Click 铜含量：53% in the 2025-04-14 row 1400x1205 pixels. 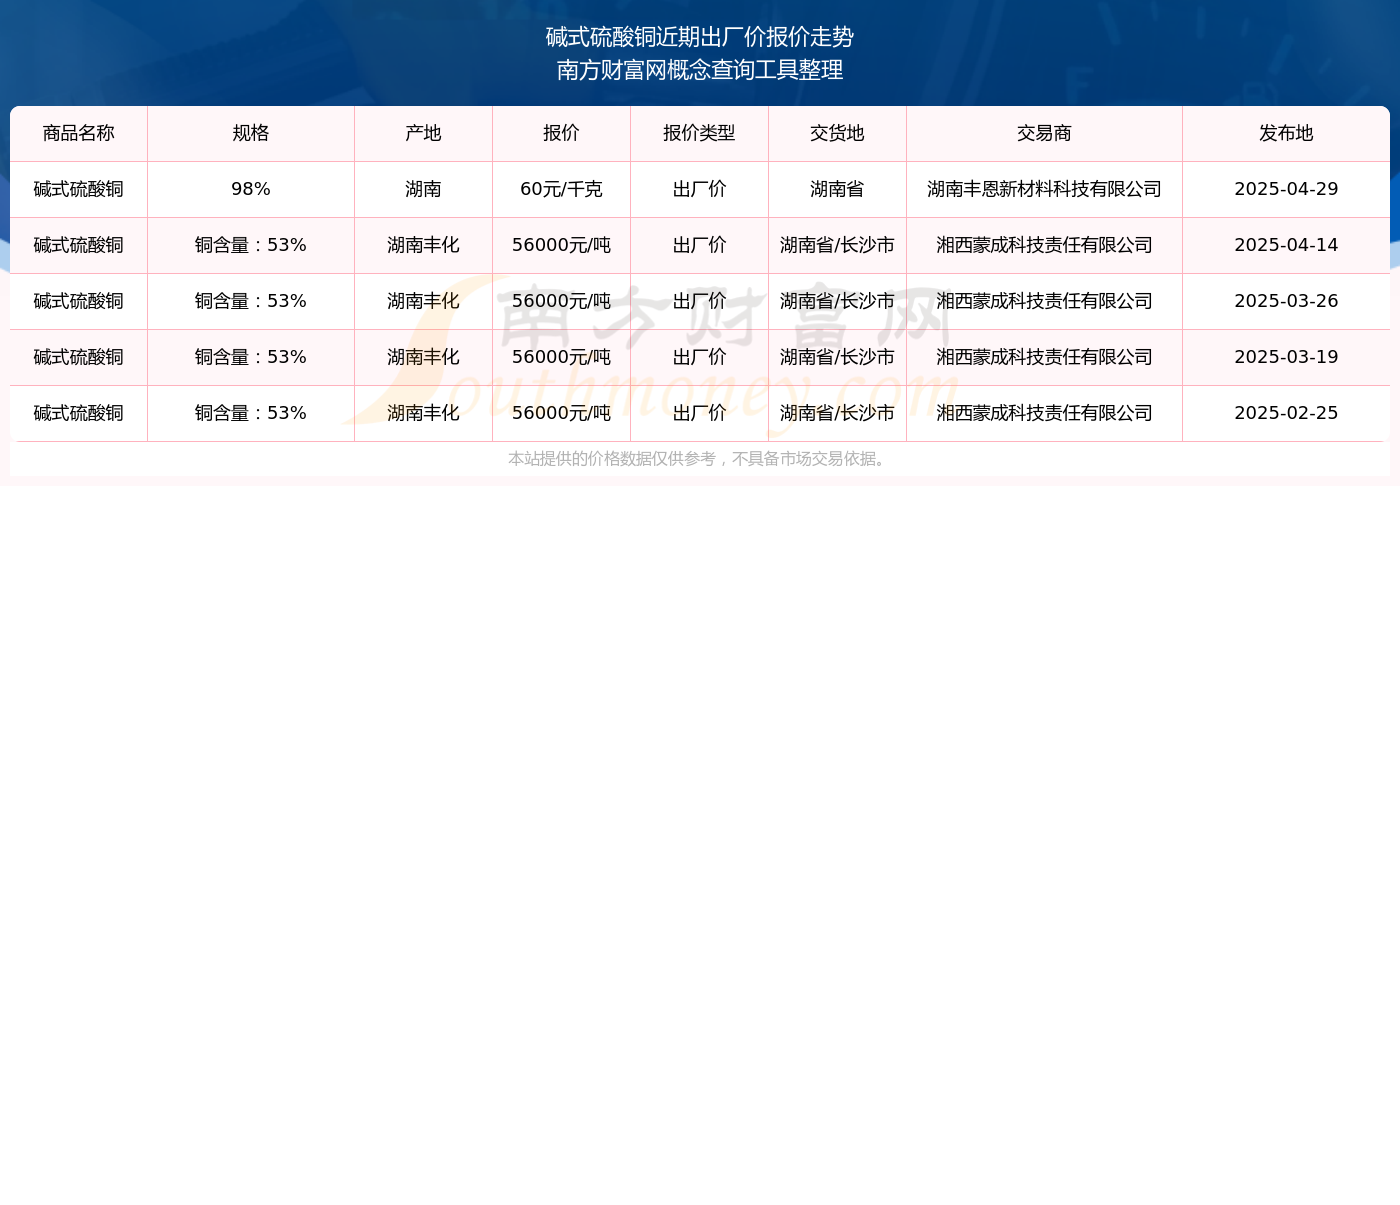(x=251, y=245)
